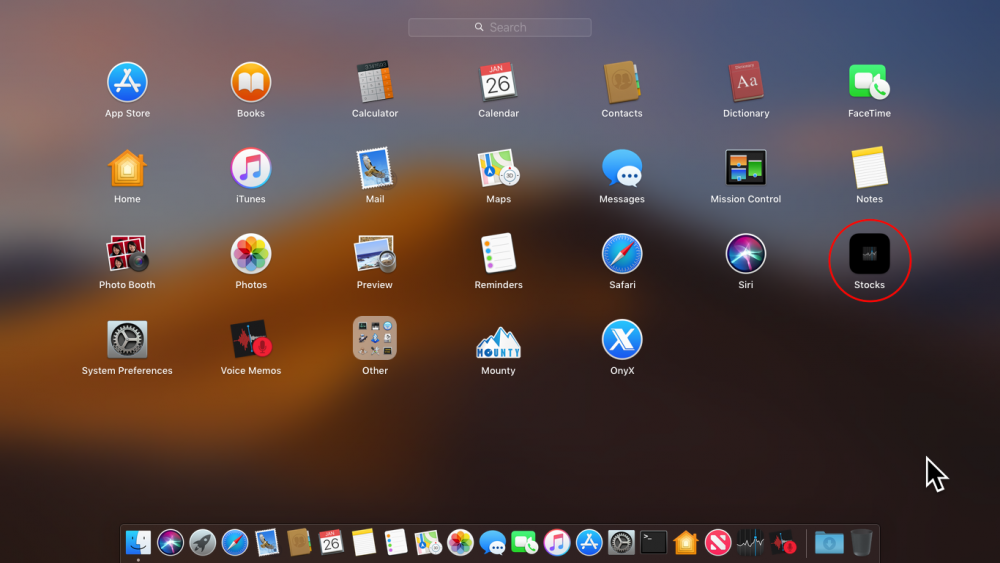Open the Dictionary app
This screenshot has width=1000, height=563.
click(746, 82)
